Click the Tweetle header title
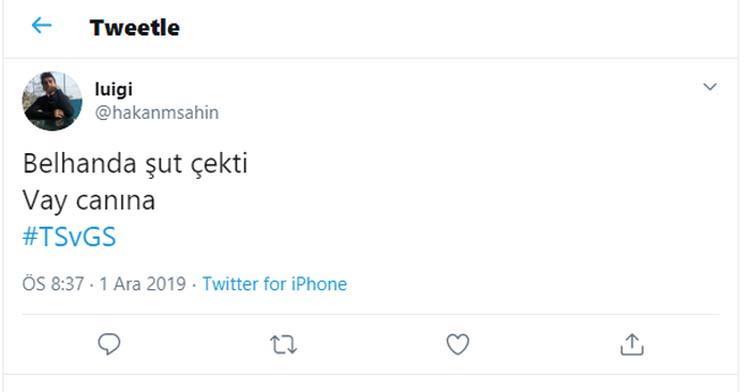This screenshot has width=750, height=392. (x=134, y=28)
